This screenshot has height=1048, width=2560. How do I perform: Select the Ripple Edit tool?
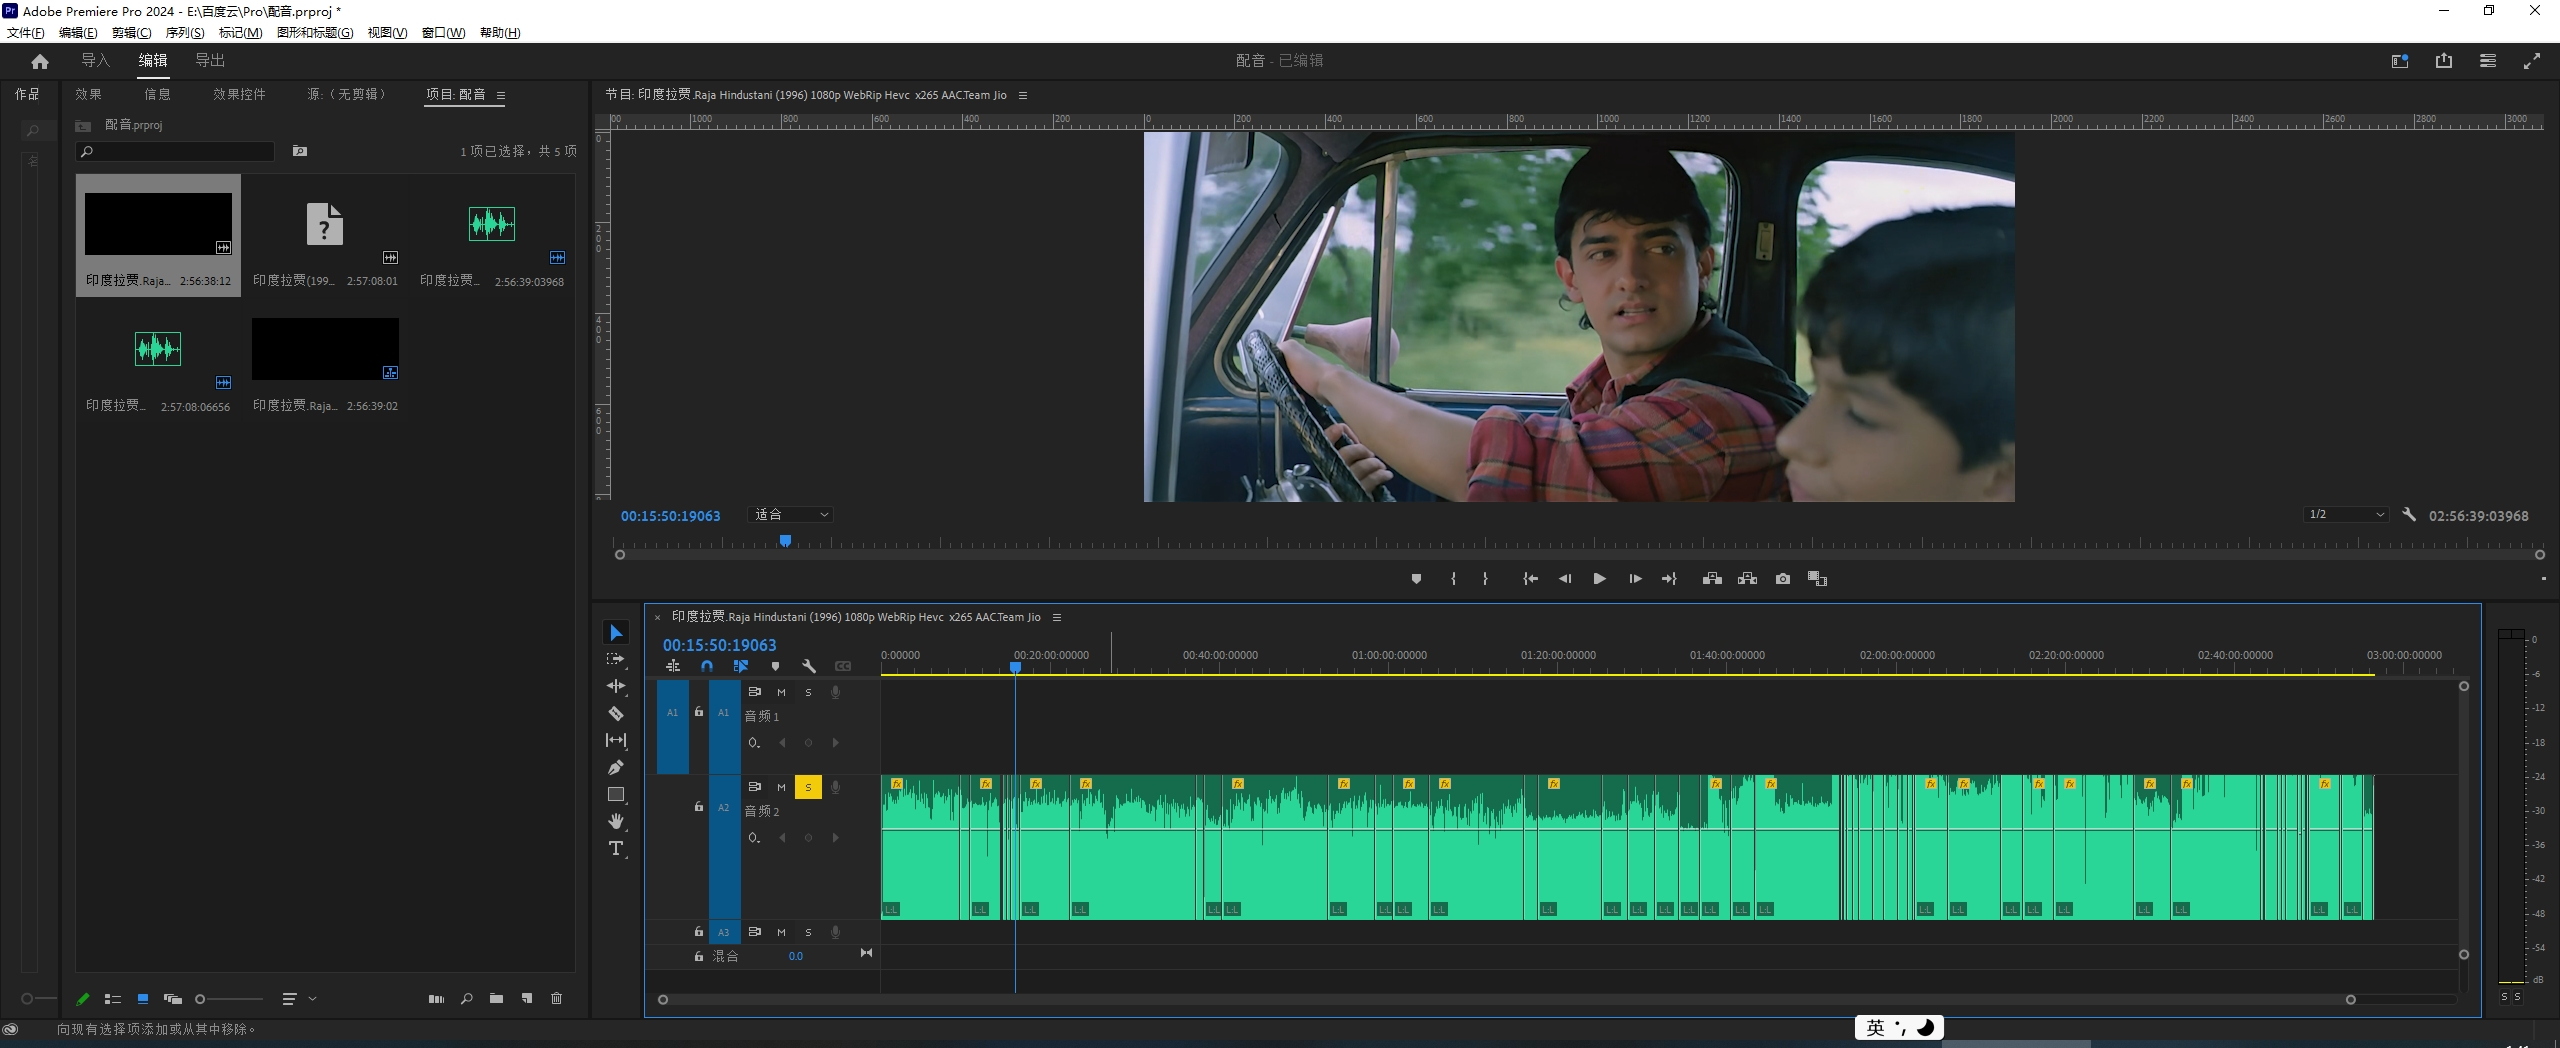coord(616,686)
